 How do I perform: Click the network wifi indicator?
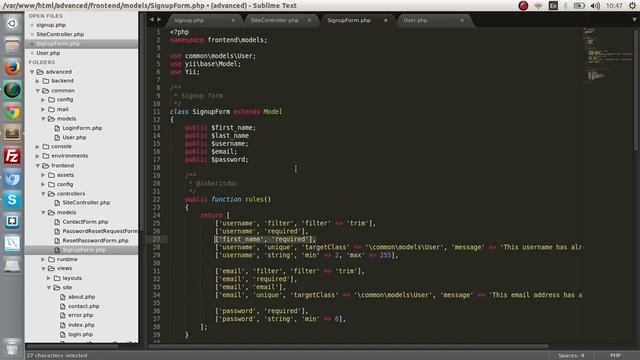click(x=538, y=6)
